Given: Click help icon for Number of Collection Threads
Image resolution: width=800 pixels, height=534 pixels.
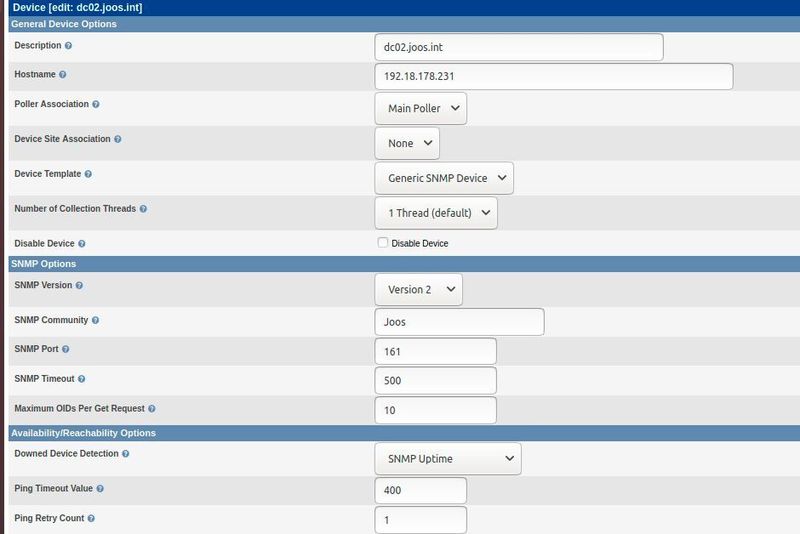Looking at the screenshot, I should click(x=143, y=209).
